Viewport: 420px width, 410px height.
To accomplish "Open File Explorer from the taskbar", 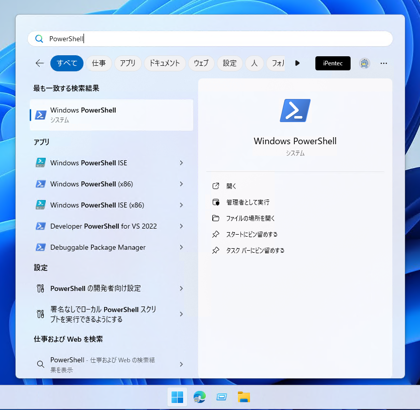I will tap(244, 397).
